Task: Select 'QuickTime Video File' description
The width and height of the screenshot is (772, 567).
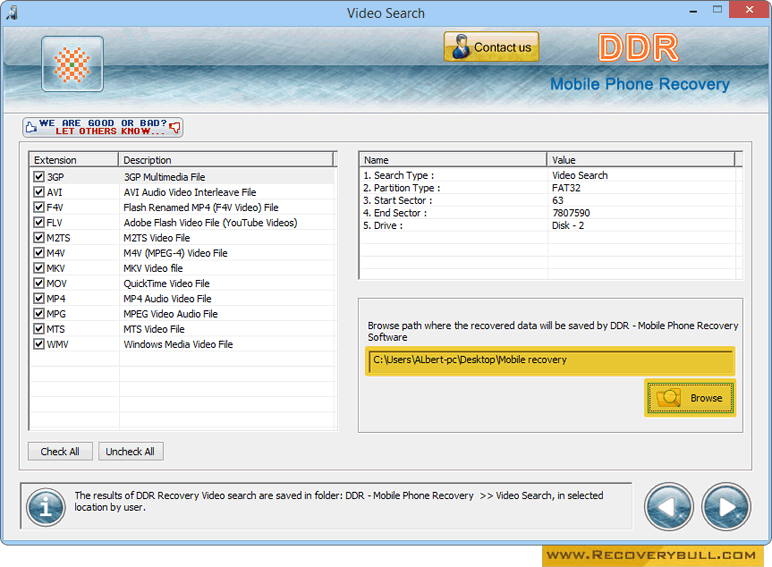Action: pyautogui.click(x=166, y=284)
